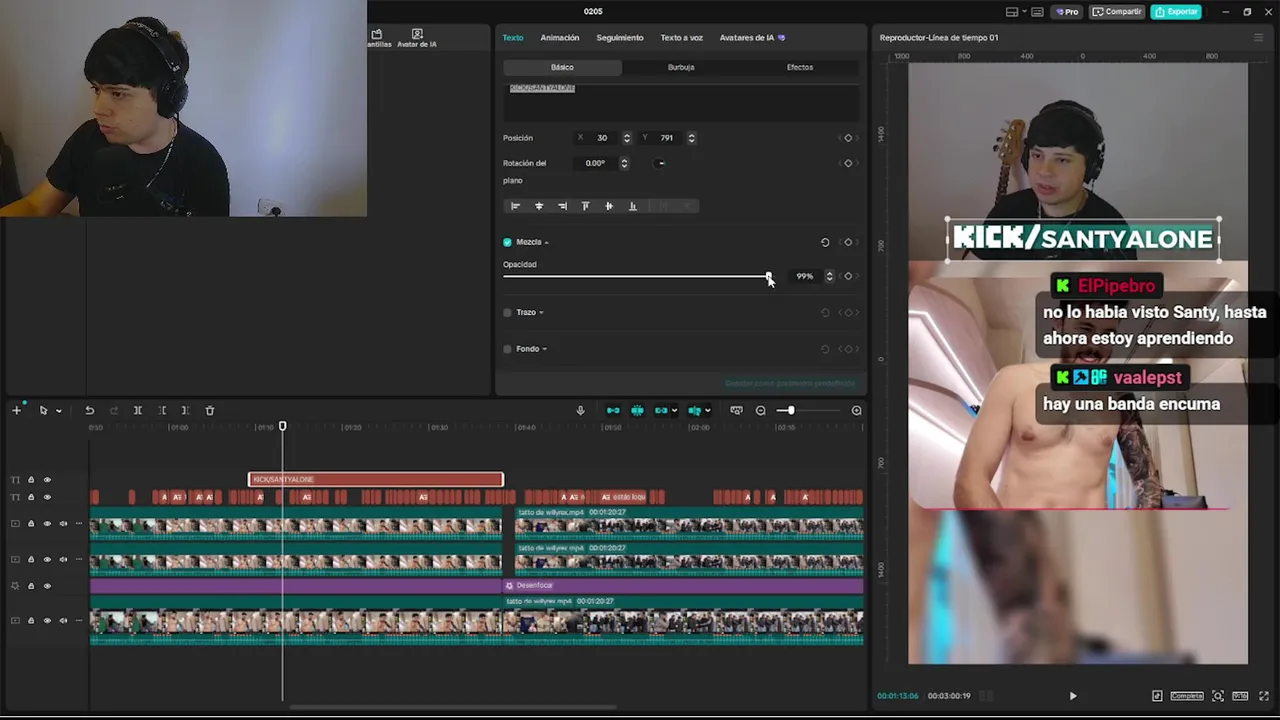Toggle the auto snapping icon in timeline toolbar

637,410
